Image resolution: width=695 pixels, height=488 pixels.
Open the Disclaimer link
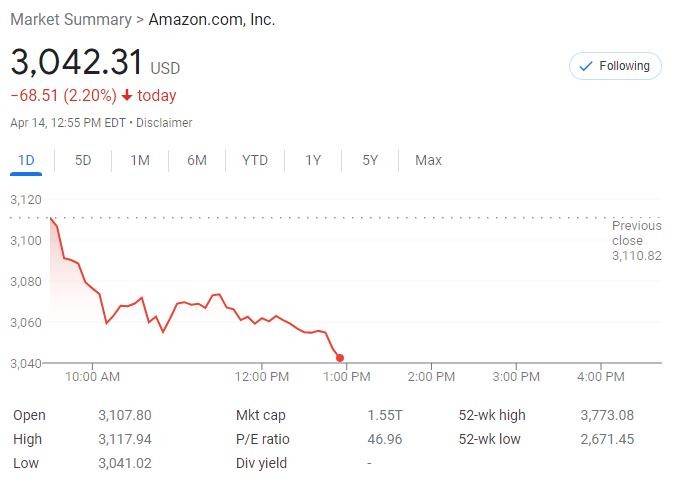(164, 123)
